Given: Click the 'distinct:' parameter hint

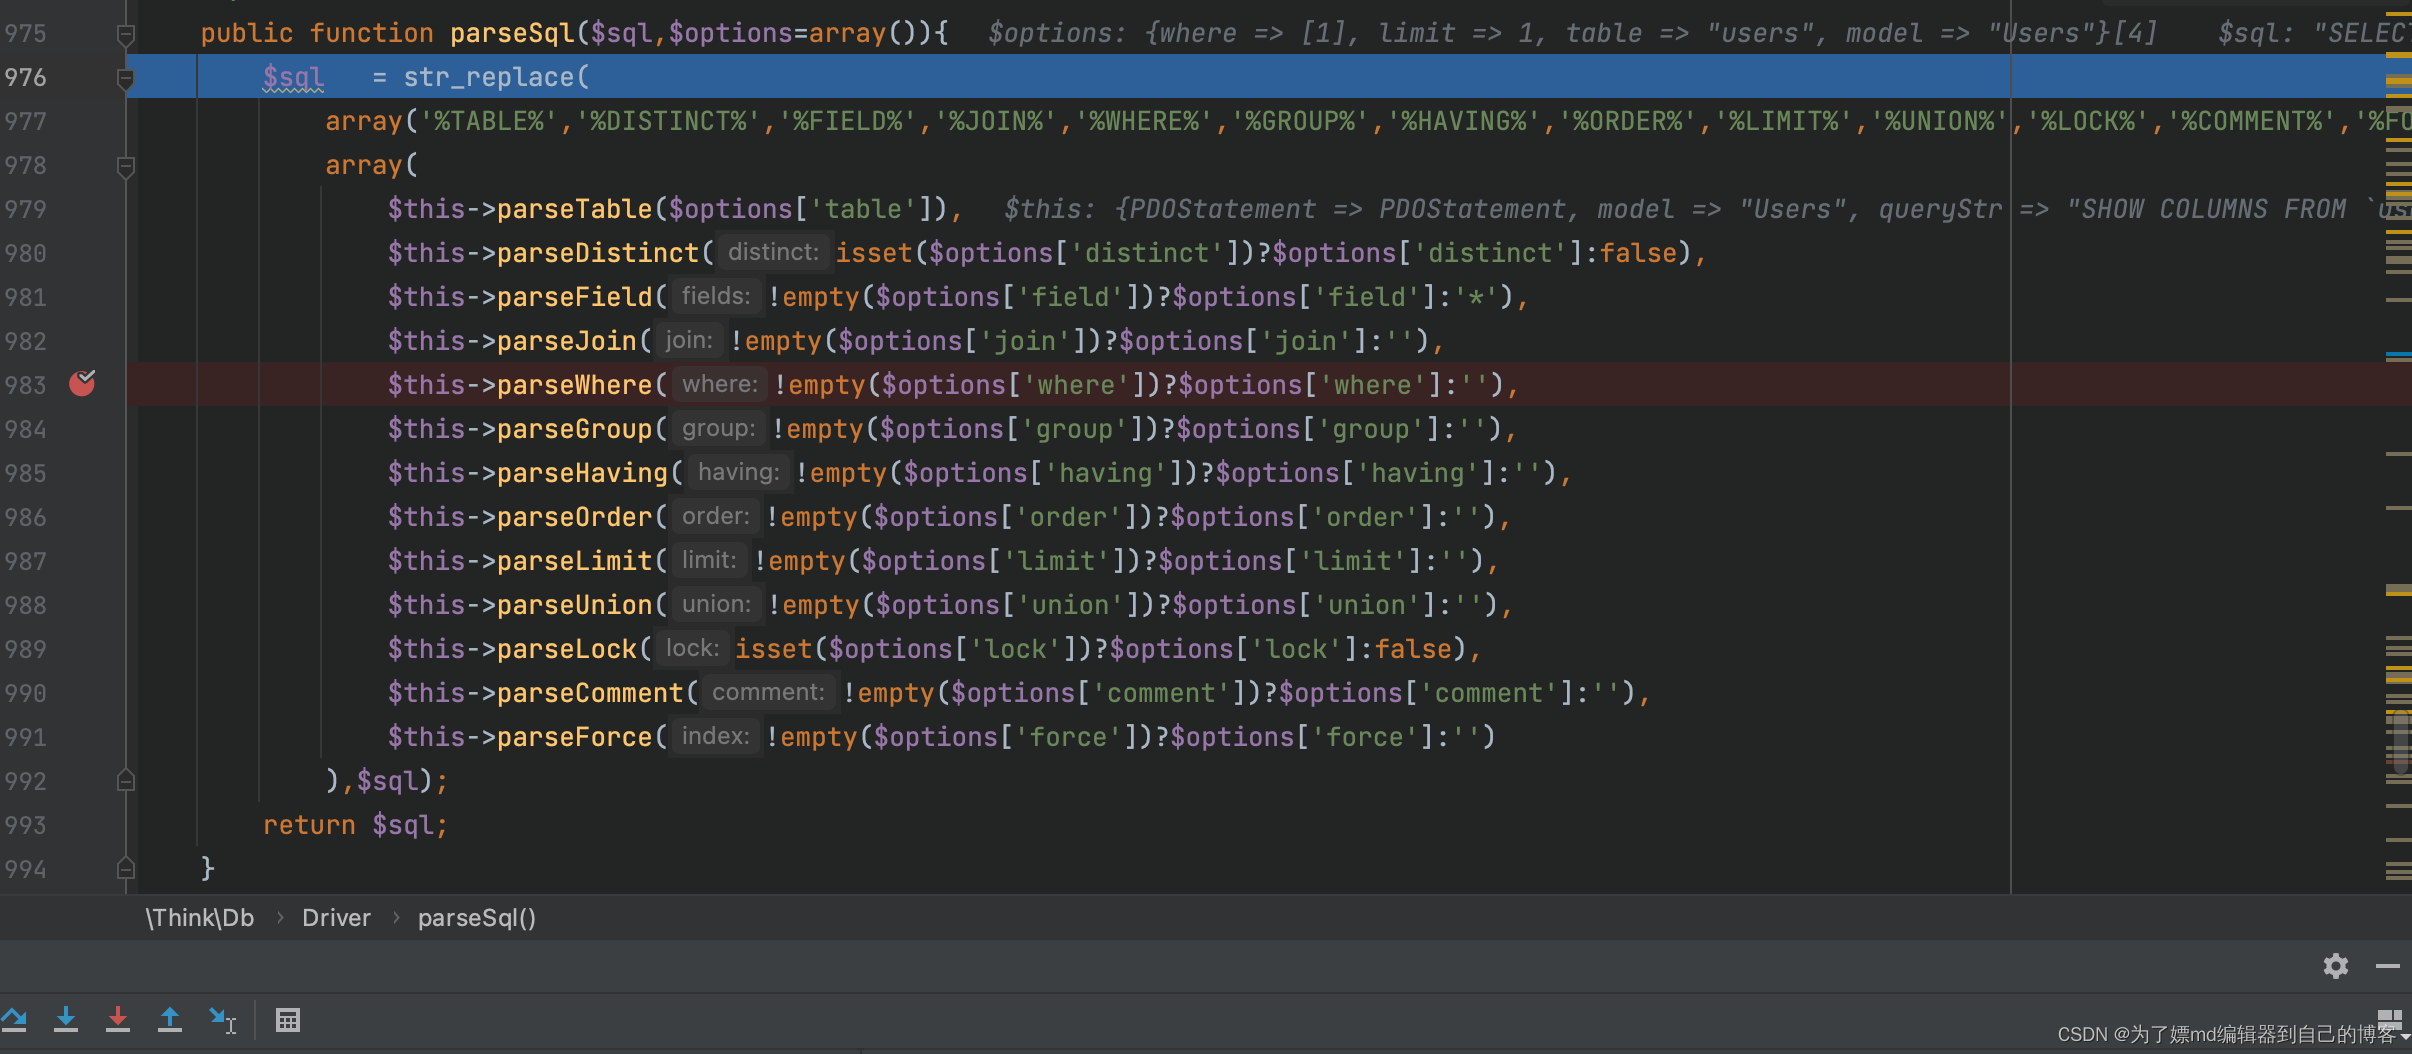Looking at the screenshot, I should pyautogui.click(x=774, y=252).
